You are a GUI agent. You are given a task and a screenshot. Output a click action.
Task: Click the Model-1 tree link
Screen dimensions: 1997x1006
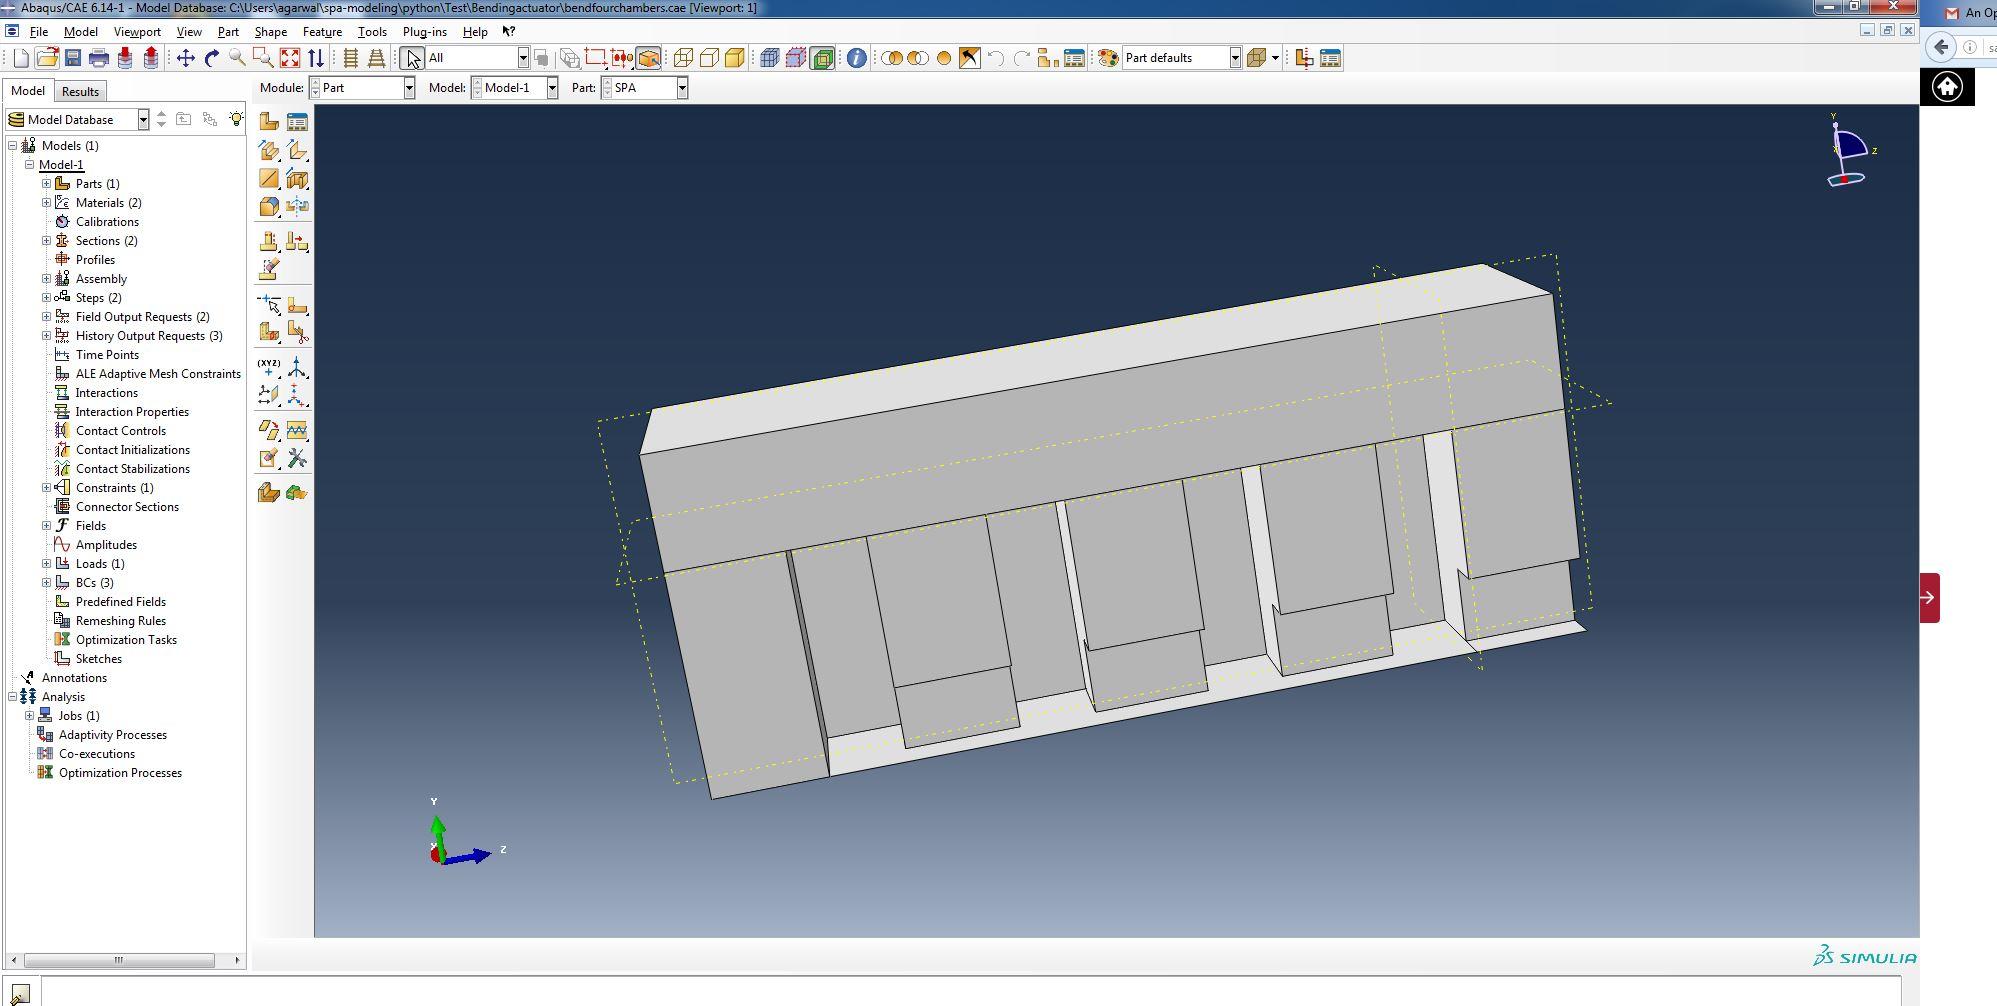tap(61, 165)
